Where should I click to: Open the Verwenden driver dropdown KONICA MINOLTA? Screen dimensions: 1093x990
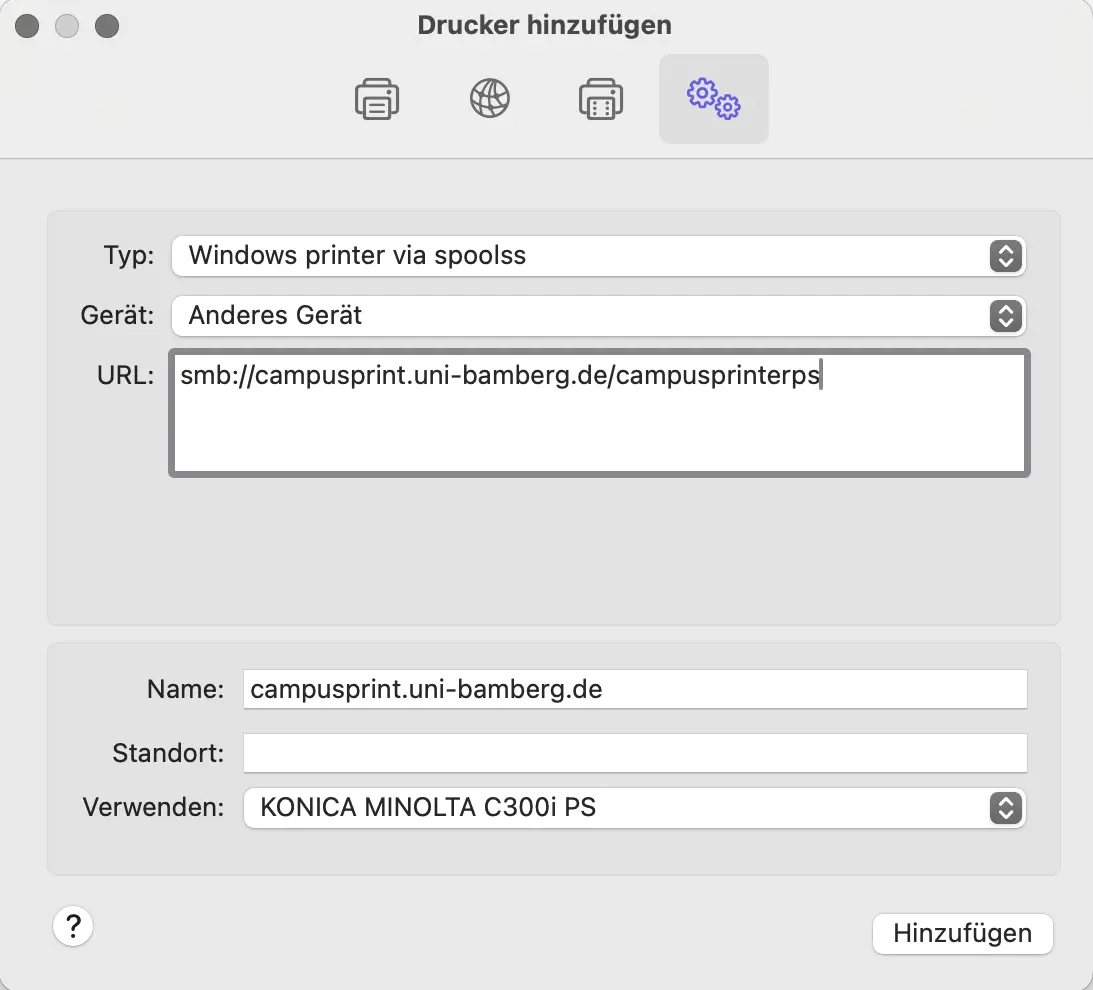pyautogui.click(x=634, y=808)
